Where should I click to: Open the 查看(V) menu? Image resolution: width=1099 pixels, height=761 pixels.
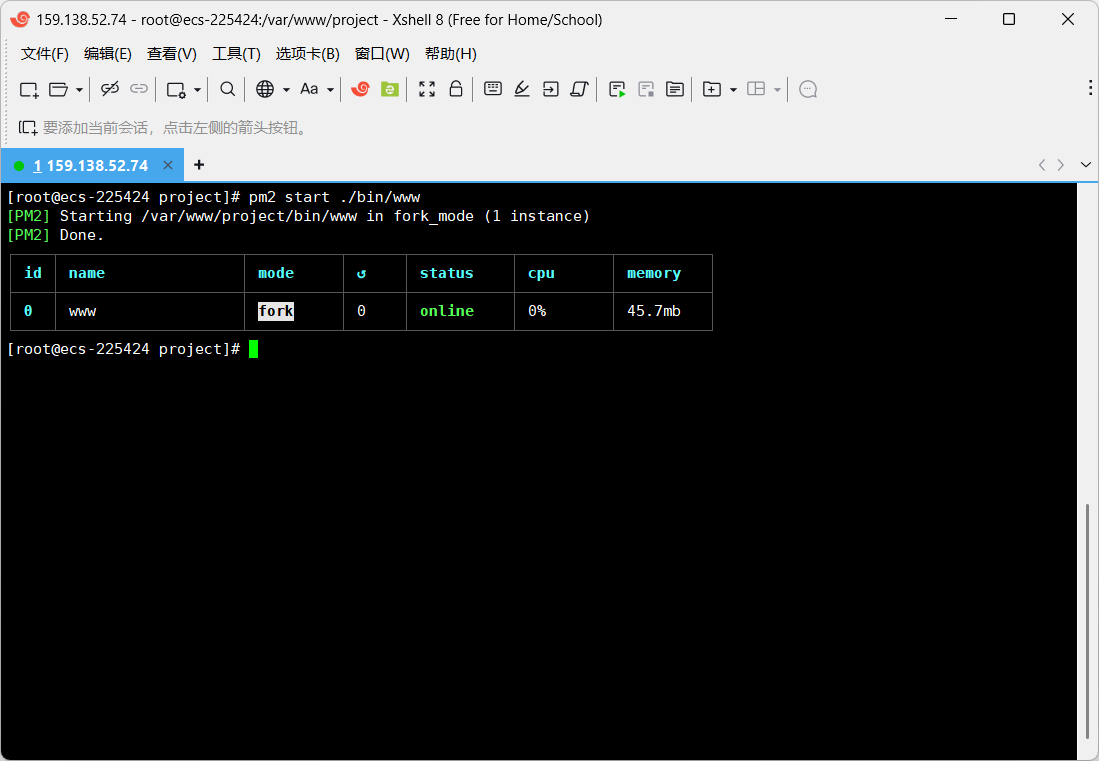pos(172,54)
